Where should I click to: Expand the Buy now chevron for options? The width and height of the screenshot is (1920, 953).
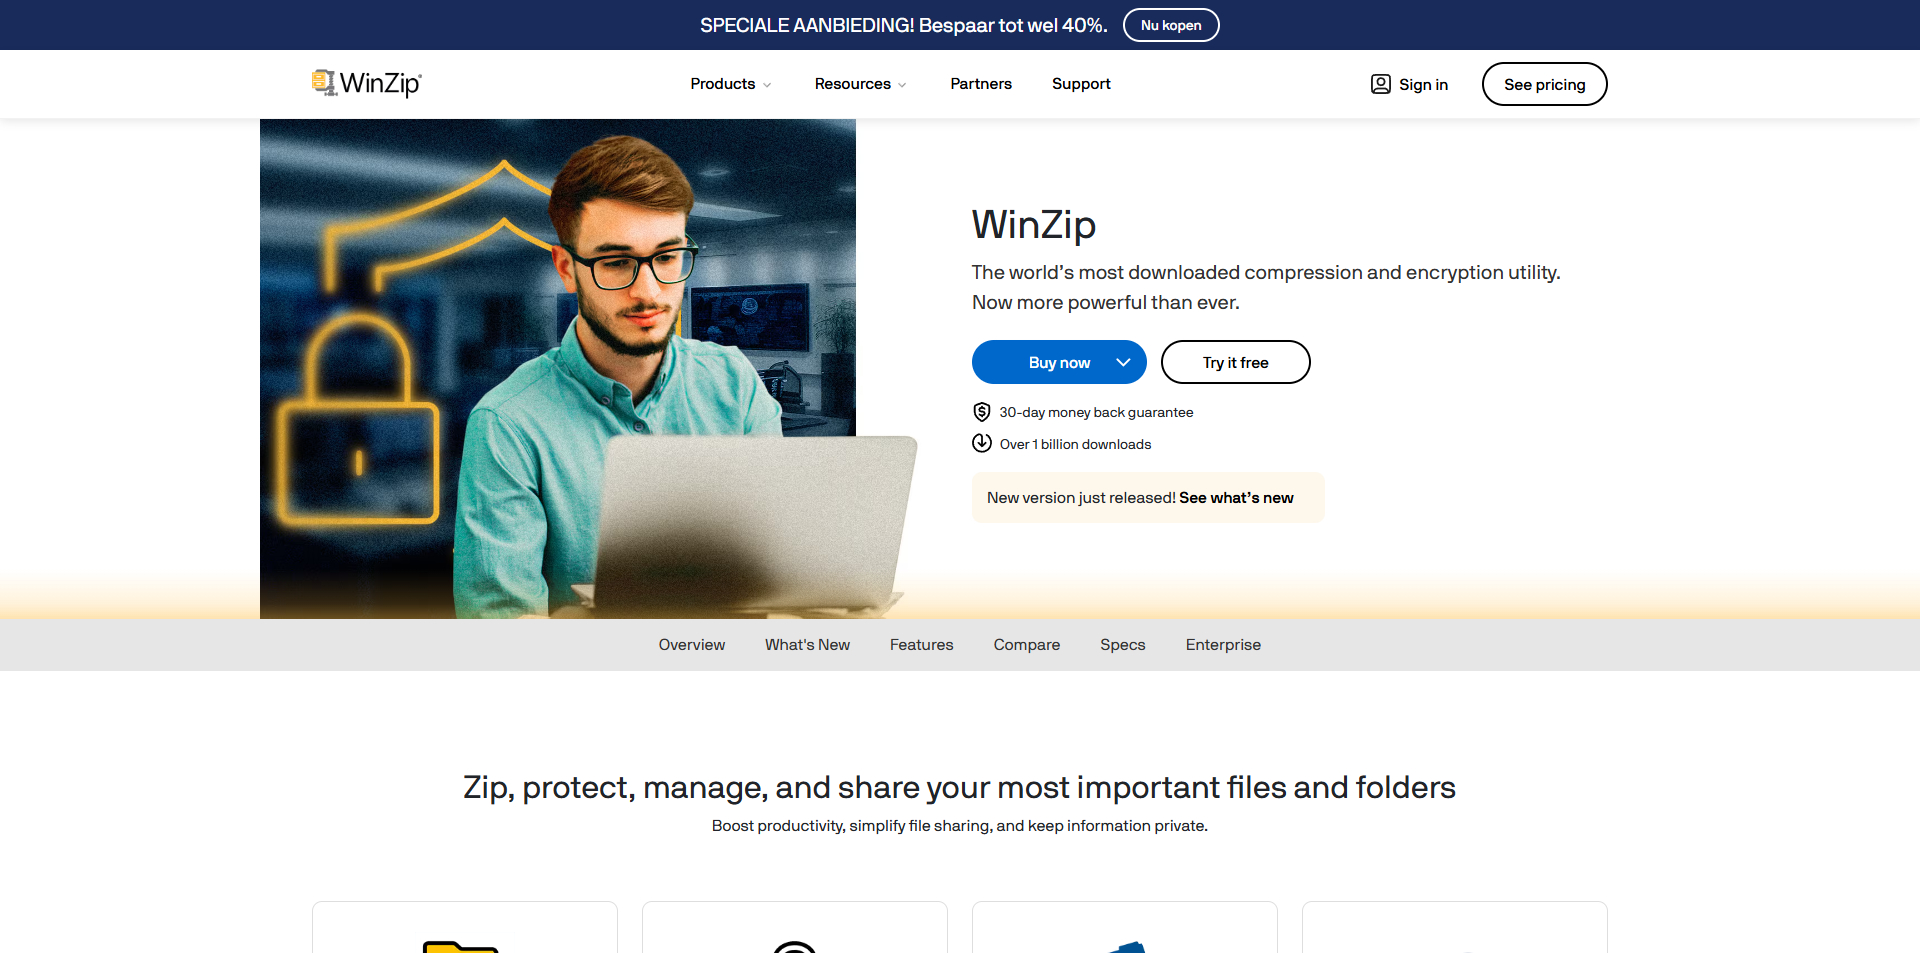[x=1122, y=362]
